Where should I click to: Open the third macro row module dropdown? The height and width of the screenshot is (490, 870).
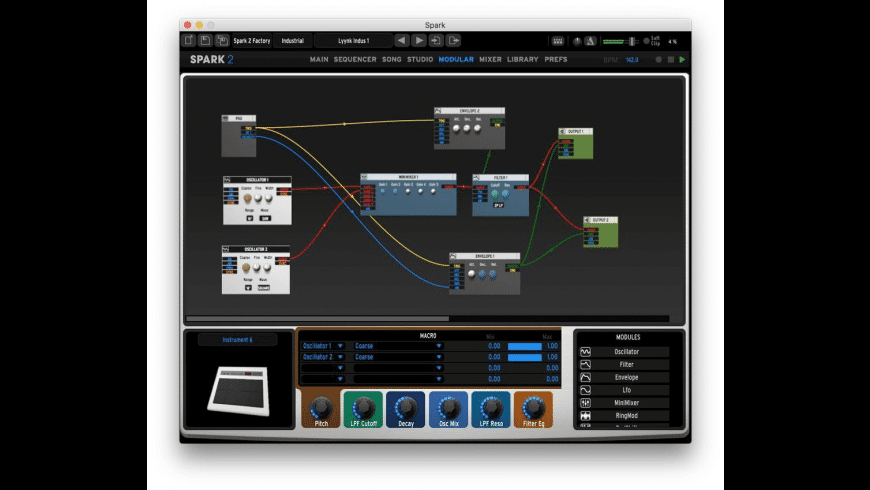[x=323, y=368]
